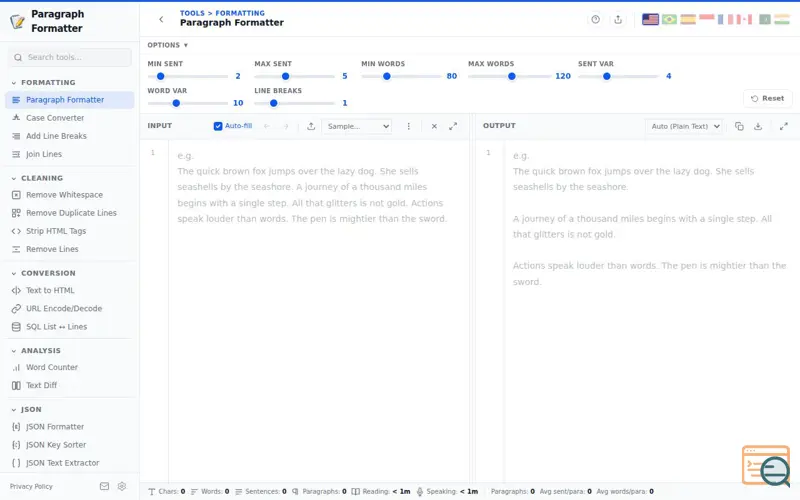Go back using the header arrow

click(161, 19)
